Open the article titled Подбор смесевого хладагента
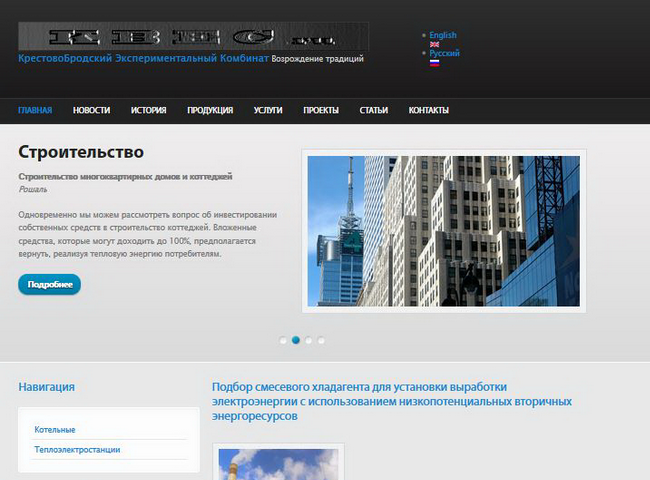 coord(392,401)
